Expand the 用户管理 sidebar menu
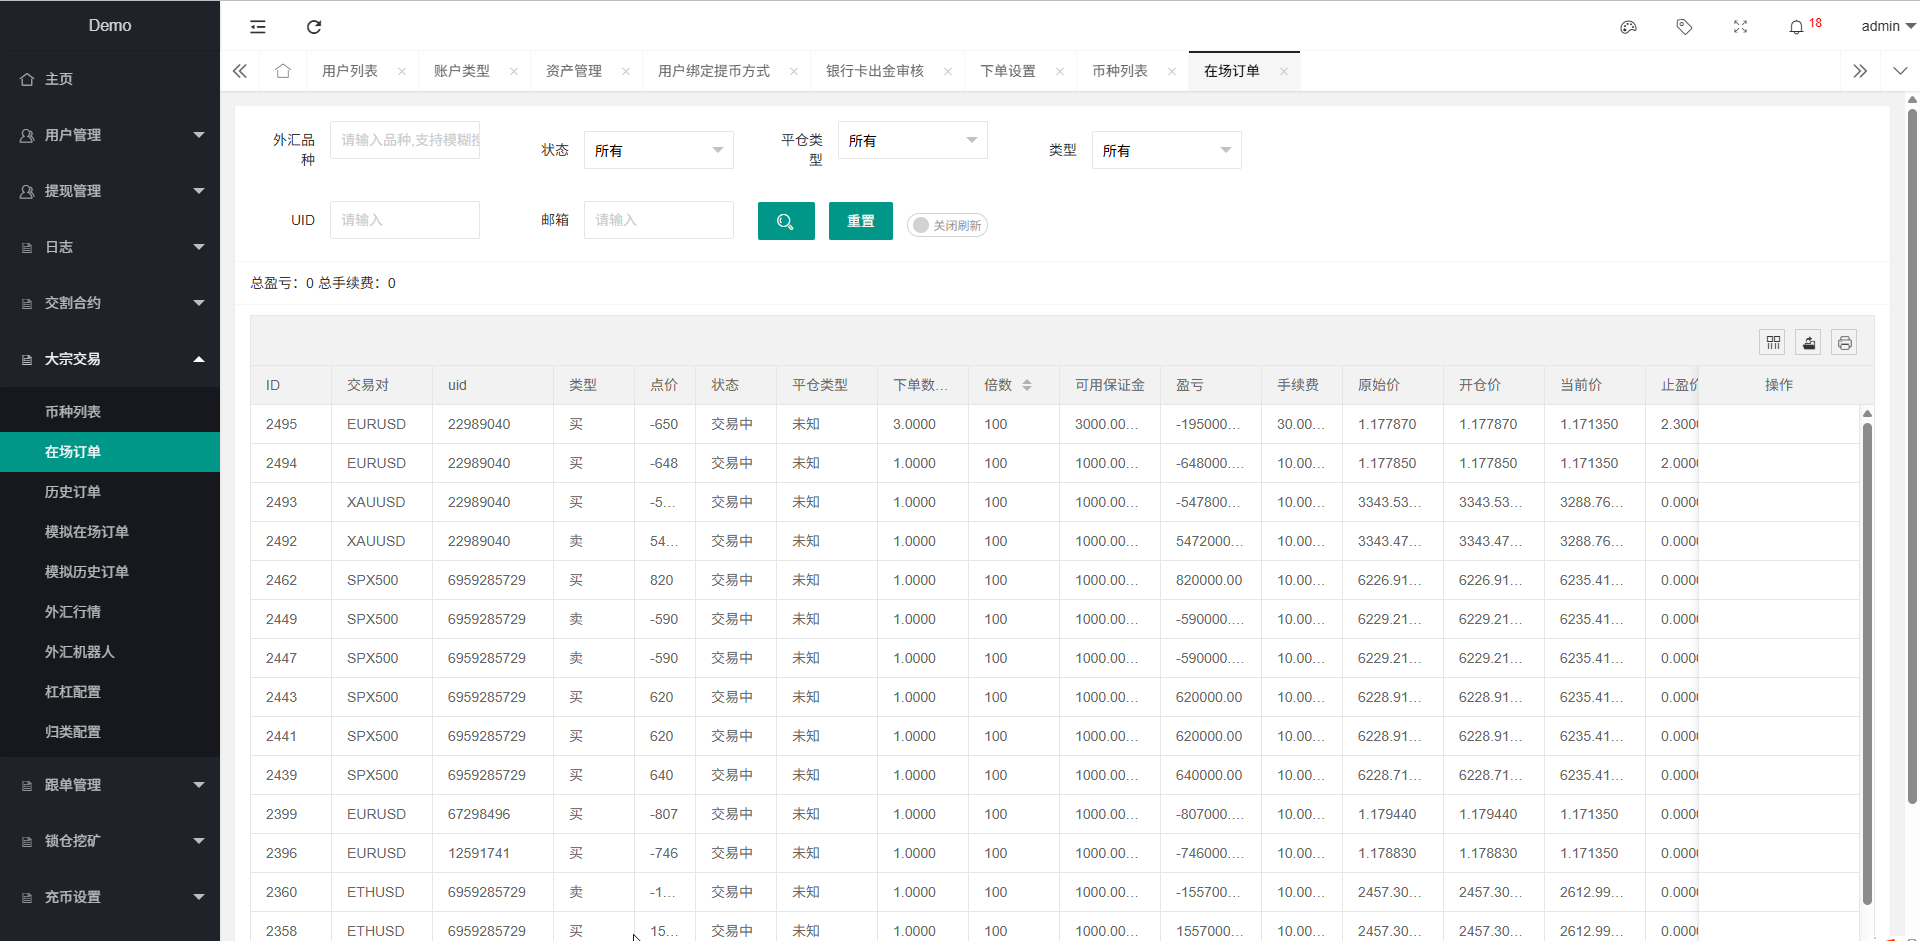The height and width of the screenshot is (941, 1920). click(110, 135)
